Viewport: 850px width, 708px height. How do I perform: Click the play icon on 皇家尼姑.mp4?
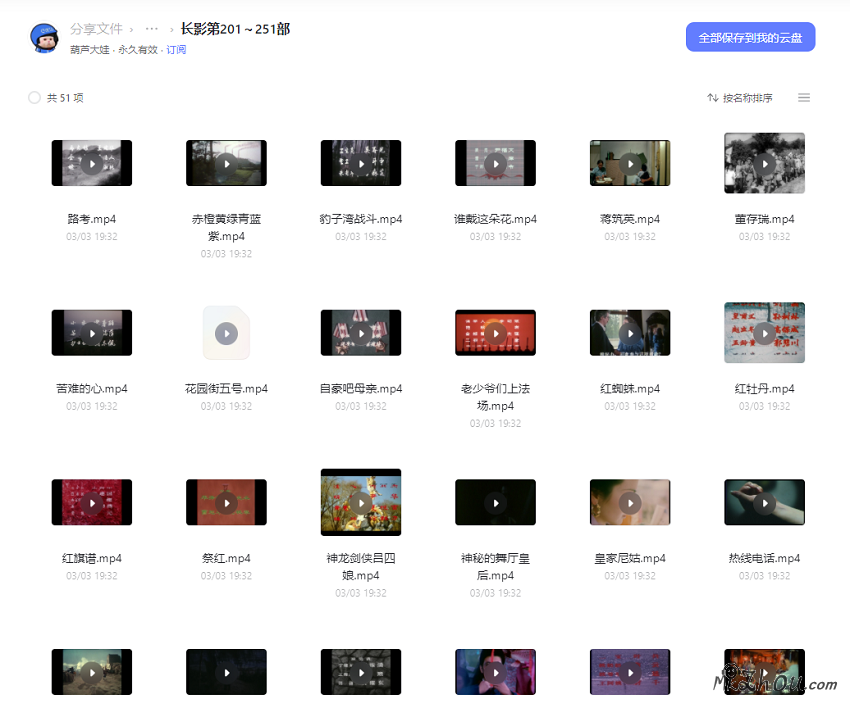pyautogui.click(x=630, y=502)
